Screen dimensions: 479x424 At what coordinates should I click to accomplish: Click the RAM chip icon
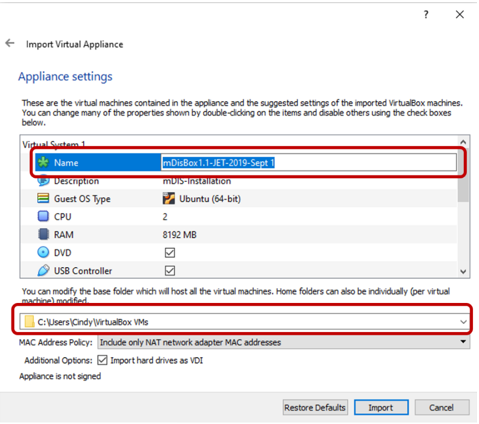coord(43,234)
